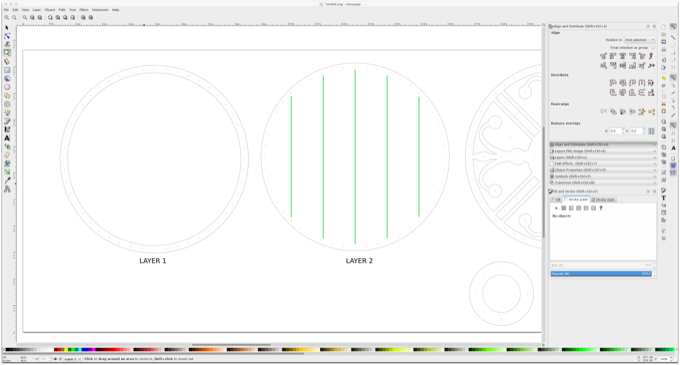Viewport: 680px width, 365px height.
Task: Select the Selector arrow tool
Action: click(7, 28)
